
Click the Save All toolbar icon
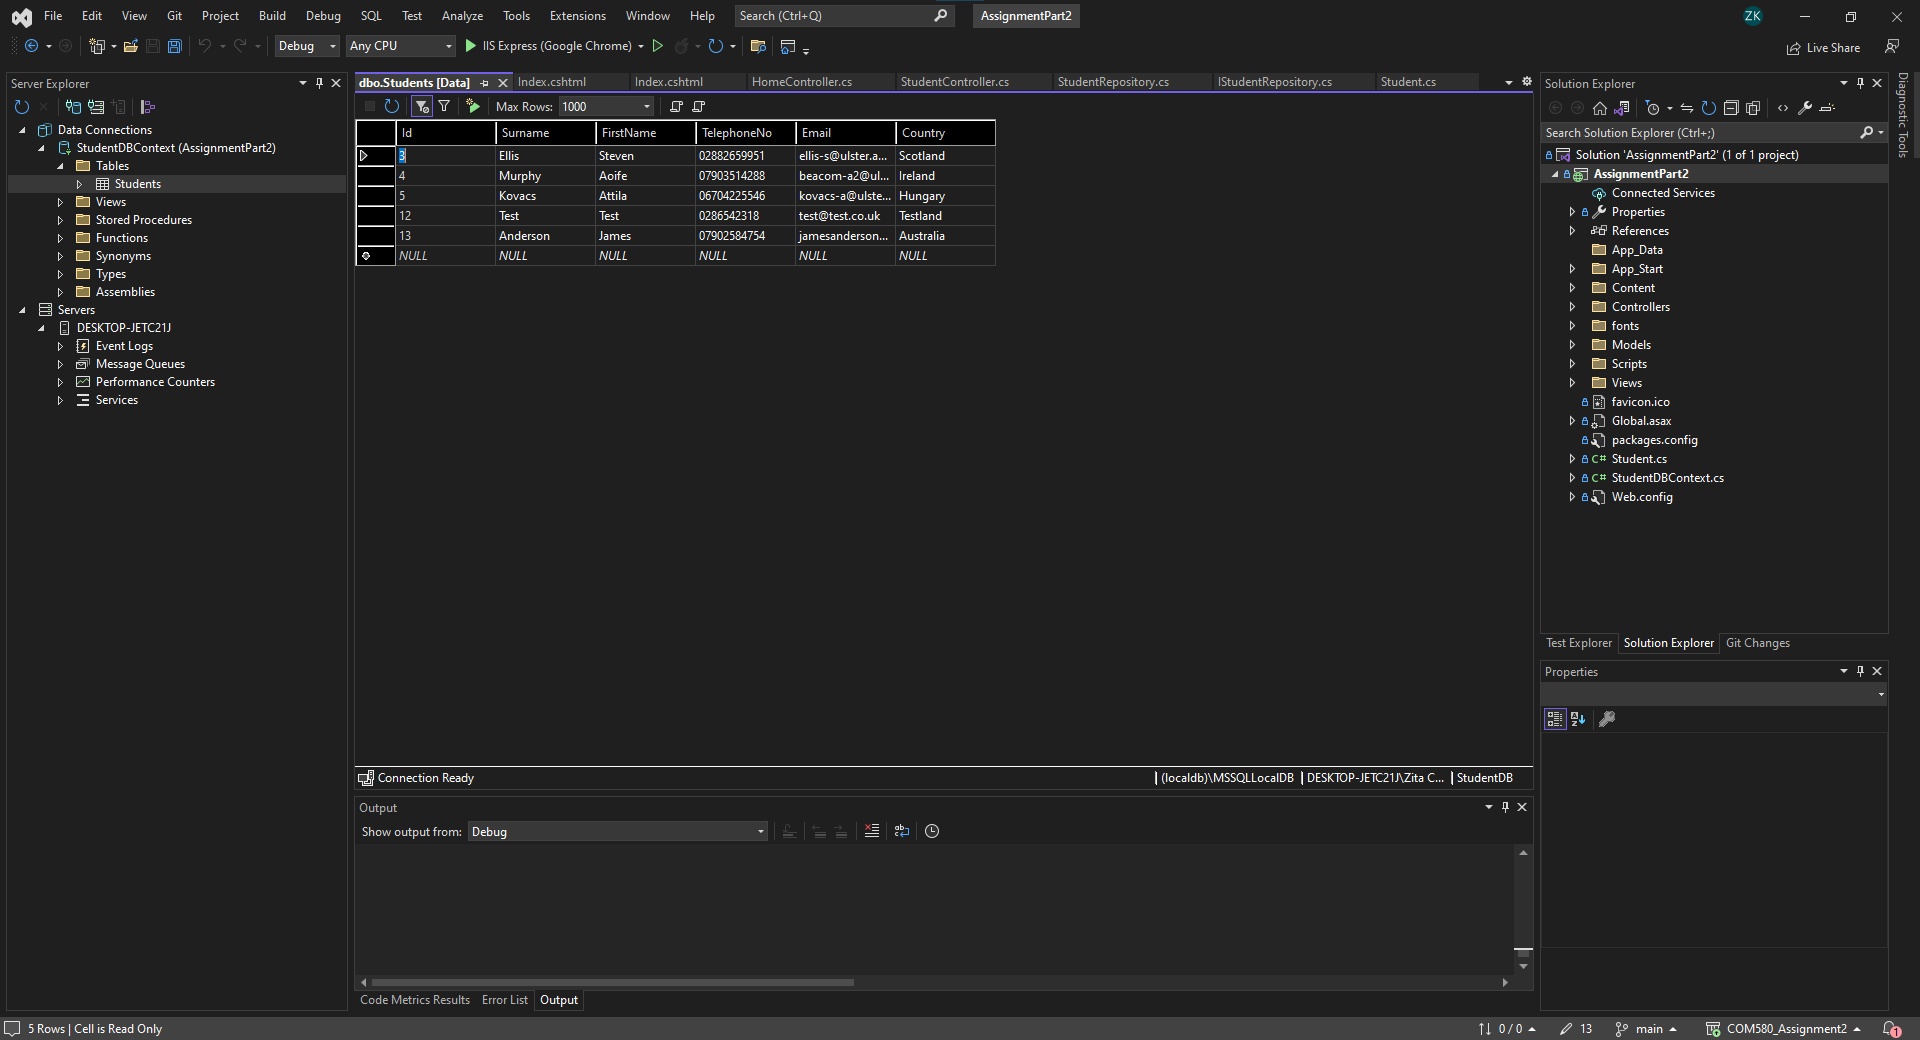(175, 46)
